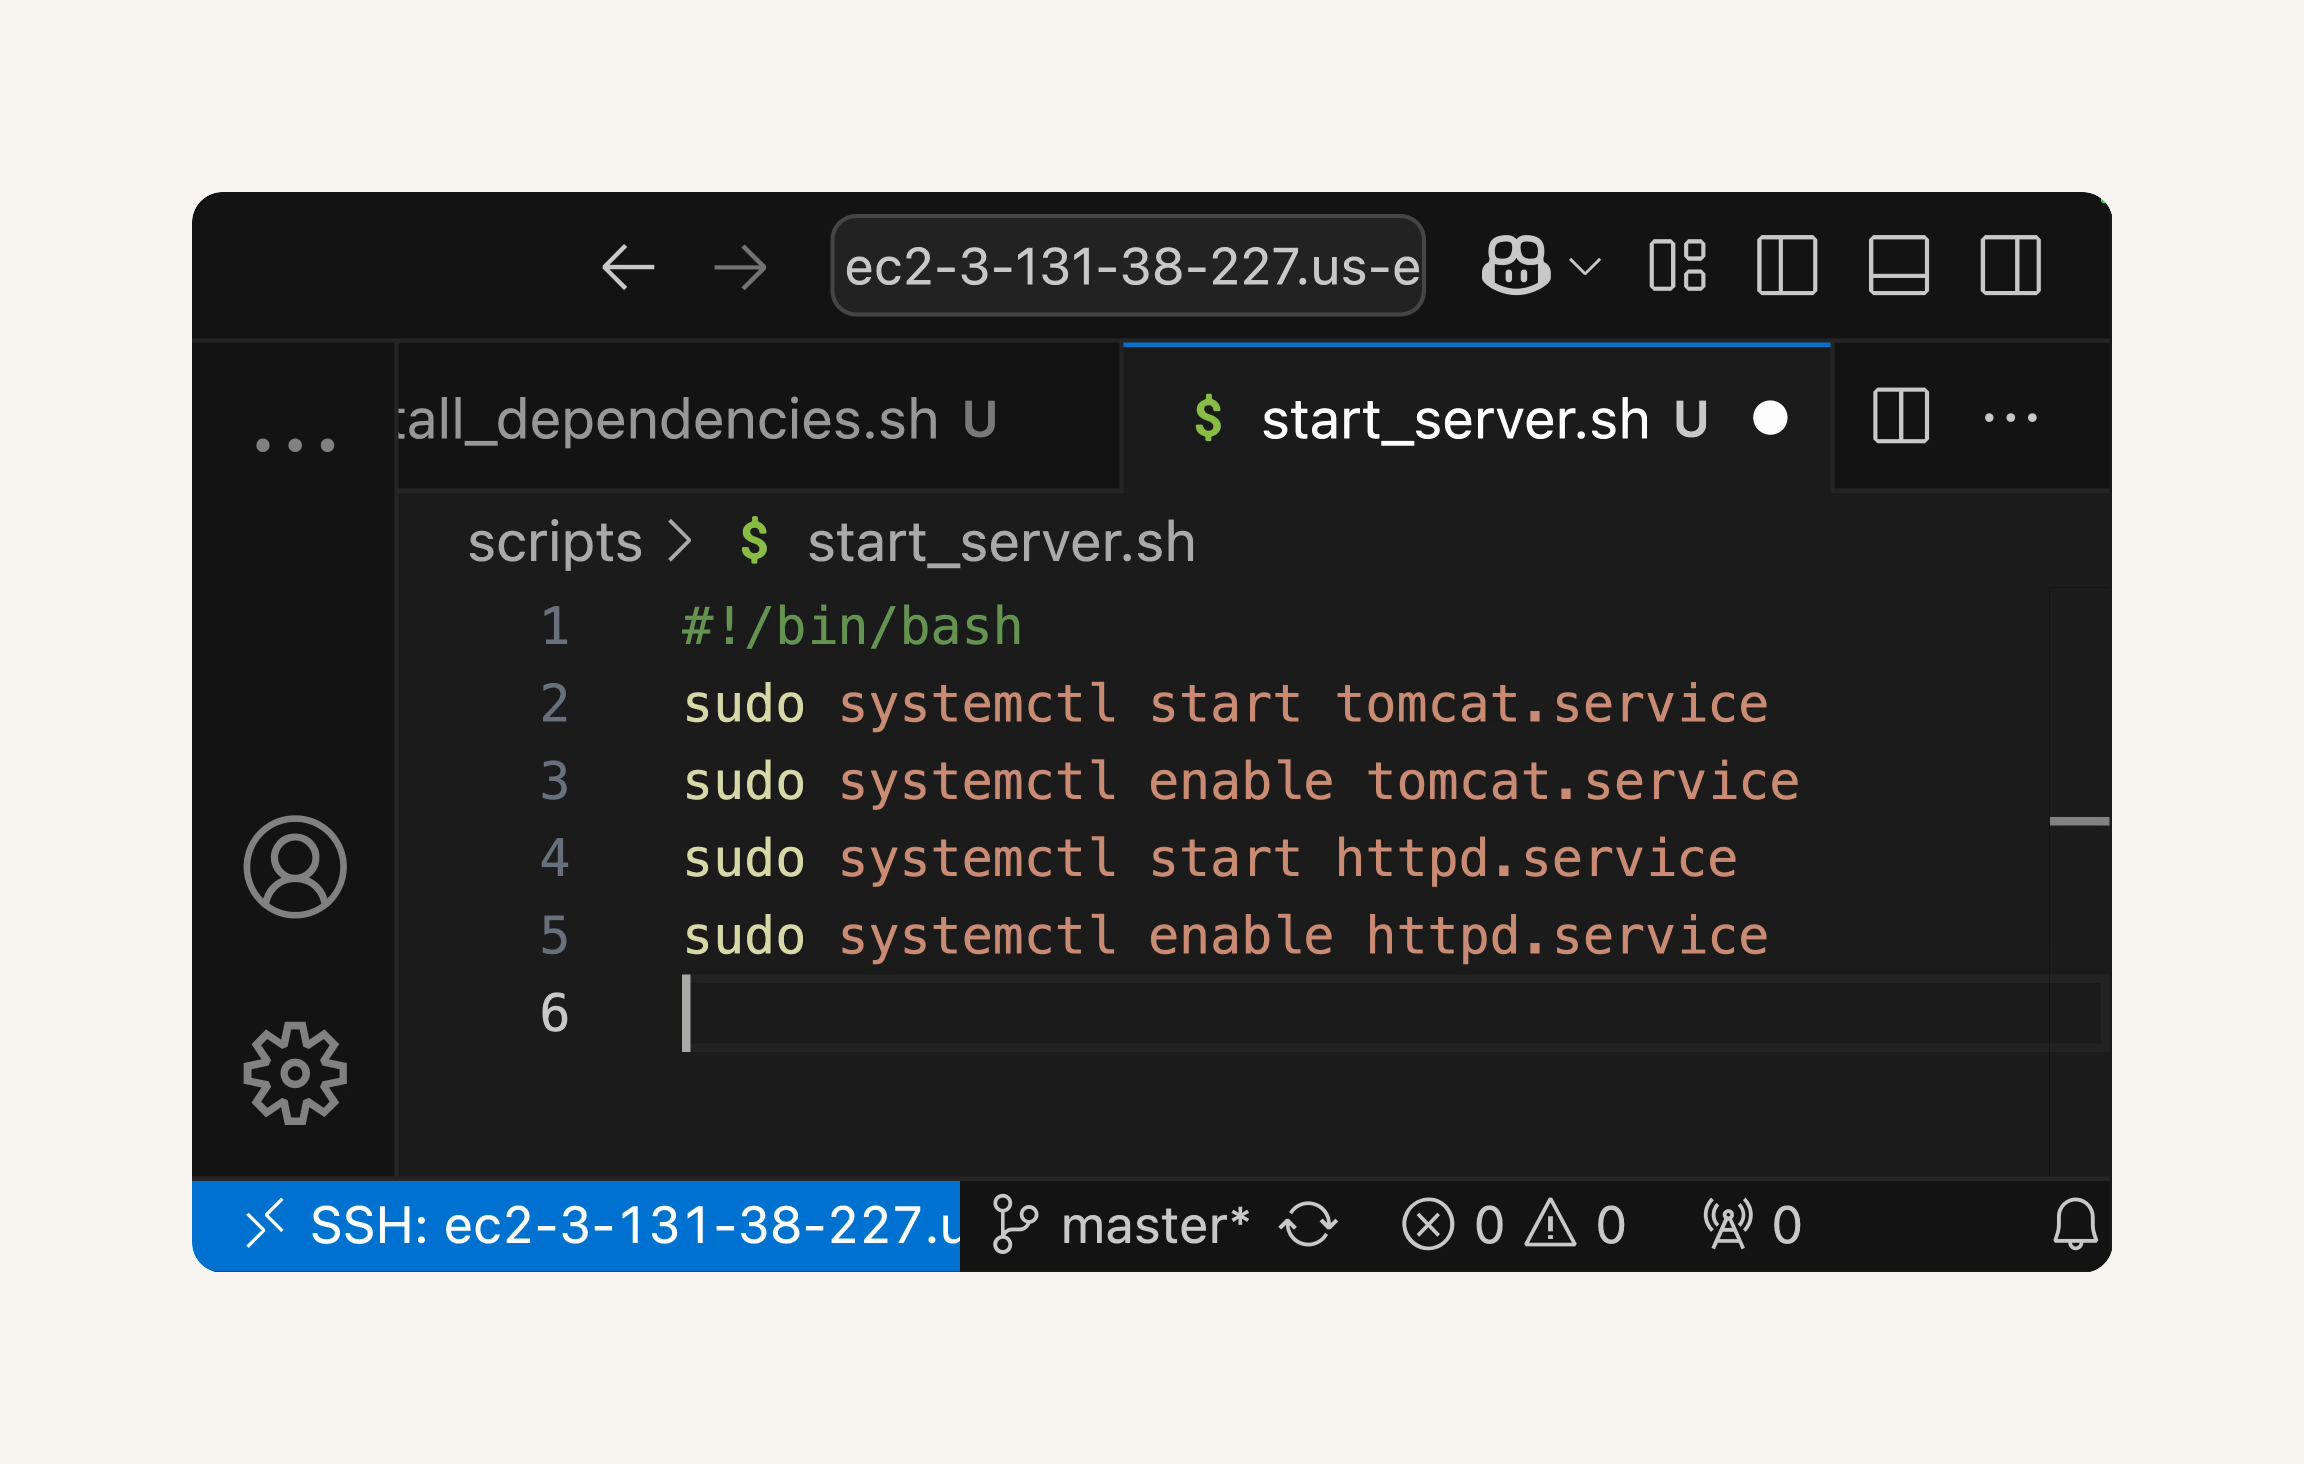Split the editor to the right
Screen dimensions: 2304x1464
point(1900,416)
